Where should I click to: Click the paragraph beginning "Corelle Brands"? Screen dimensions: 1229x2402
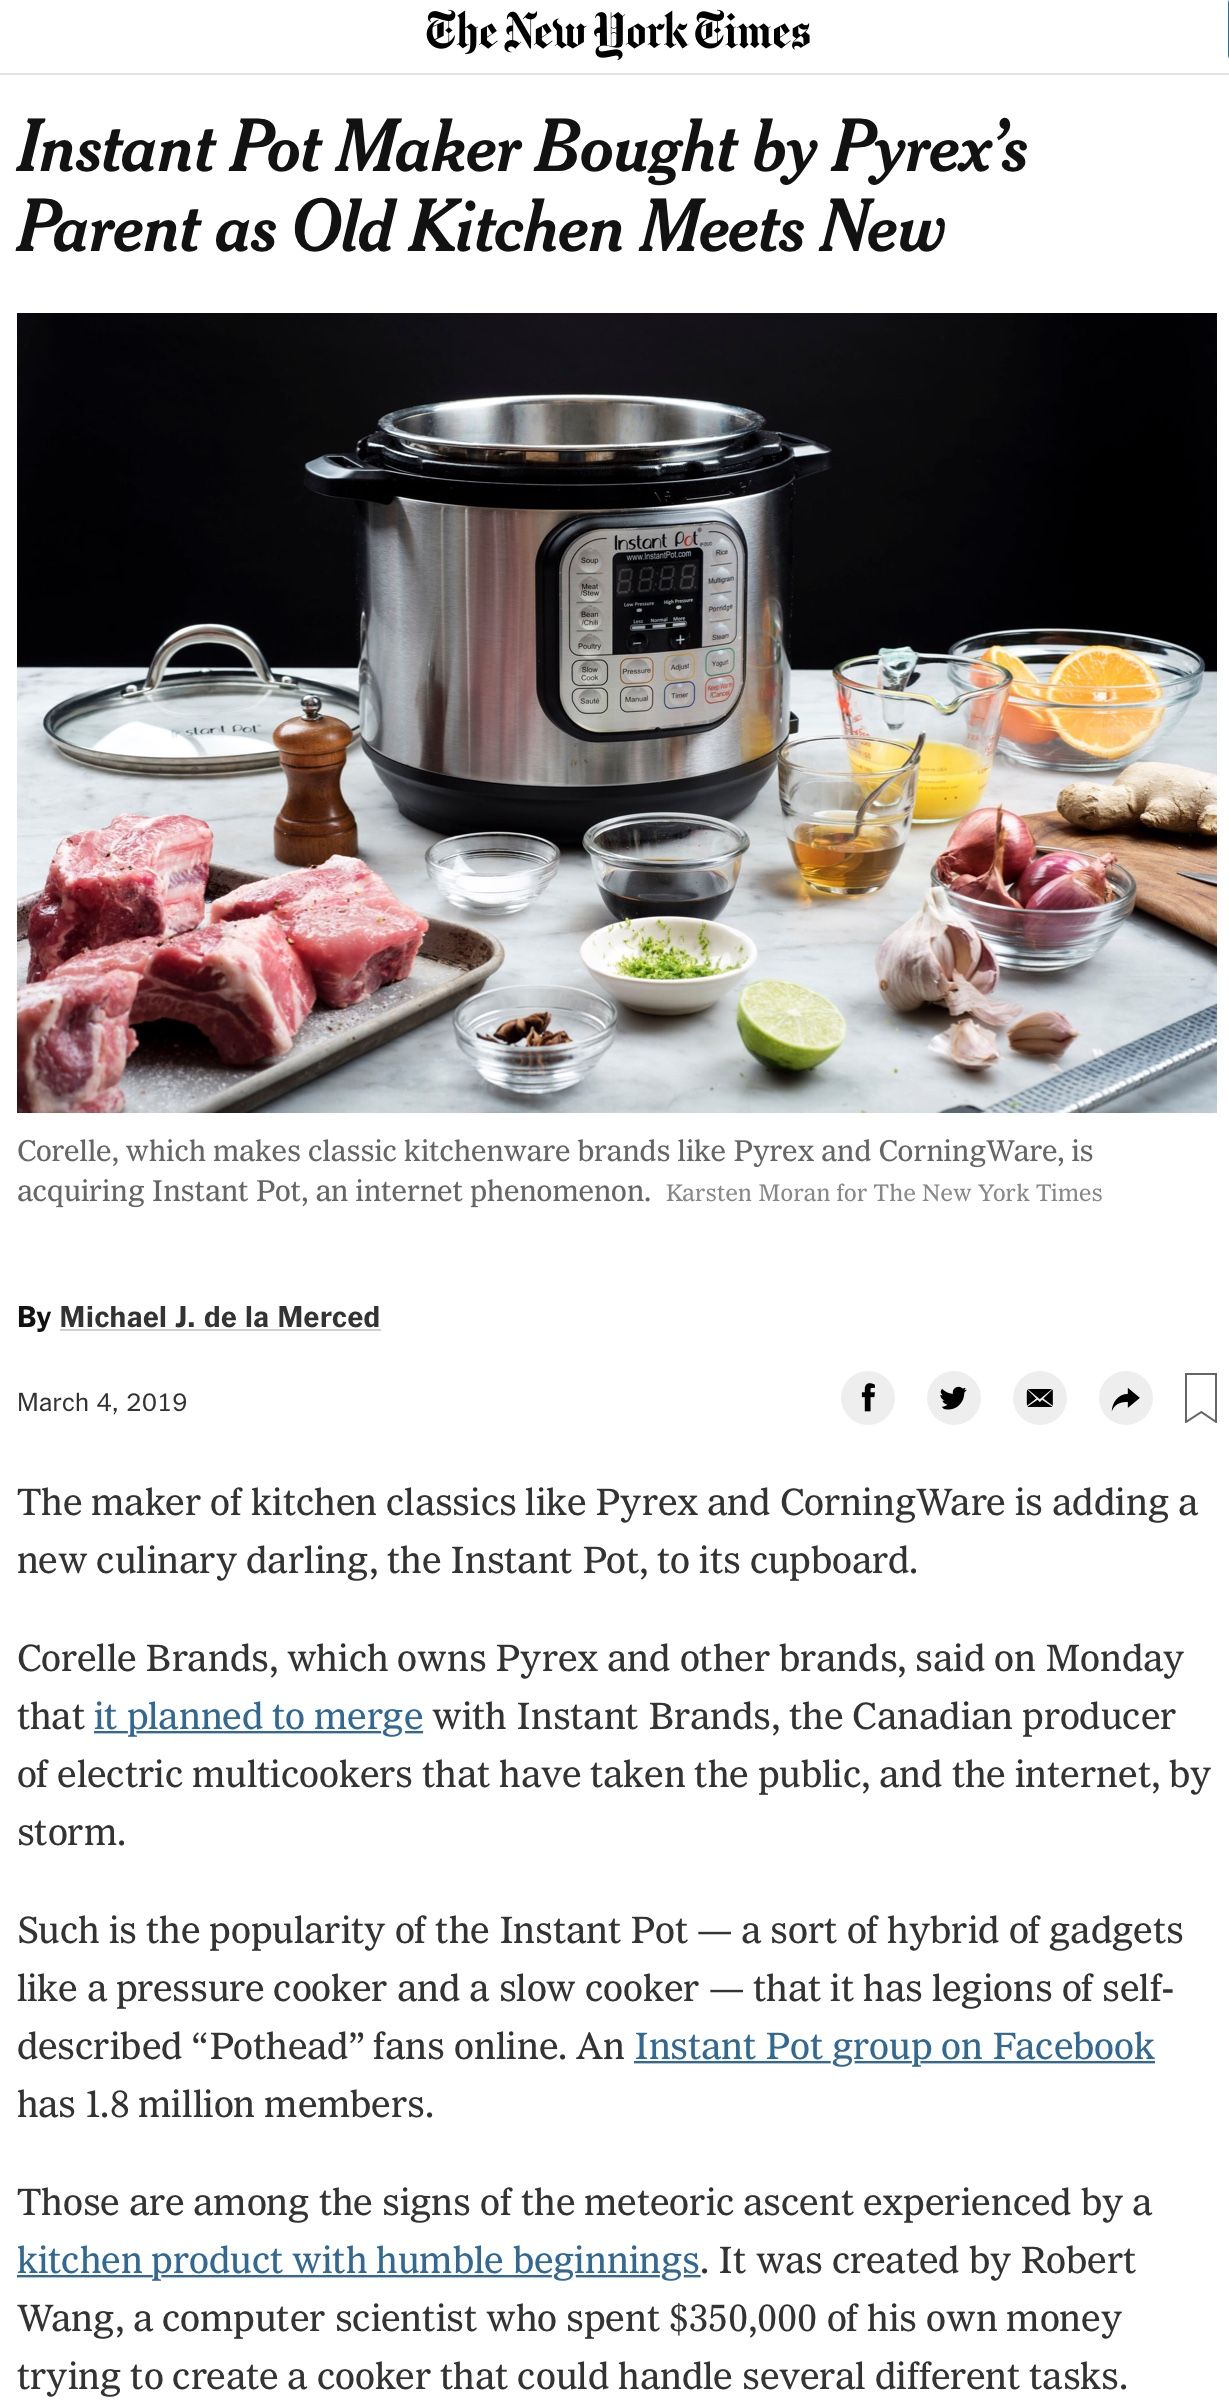pyautogui.click(x=614, y=1745)
